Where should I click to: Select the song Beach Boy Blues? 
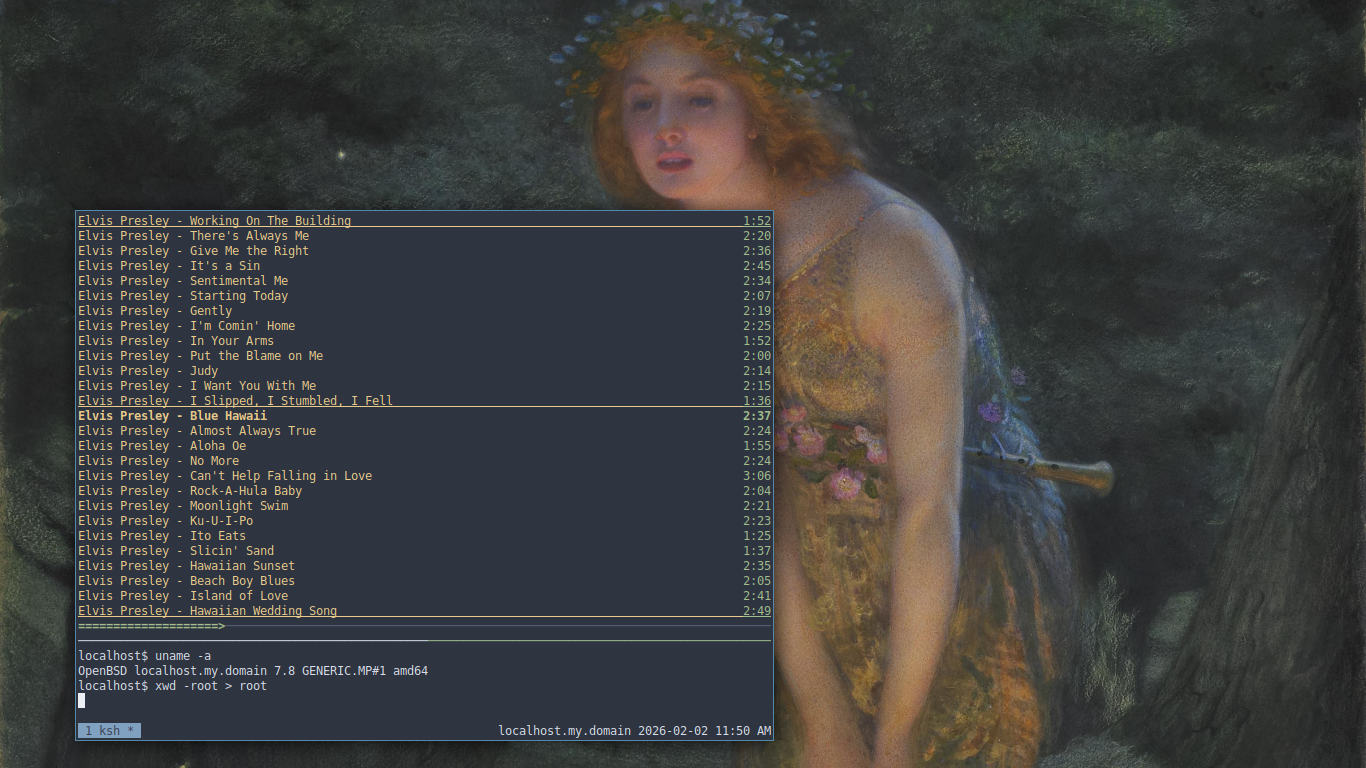coord(186,581)
